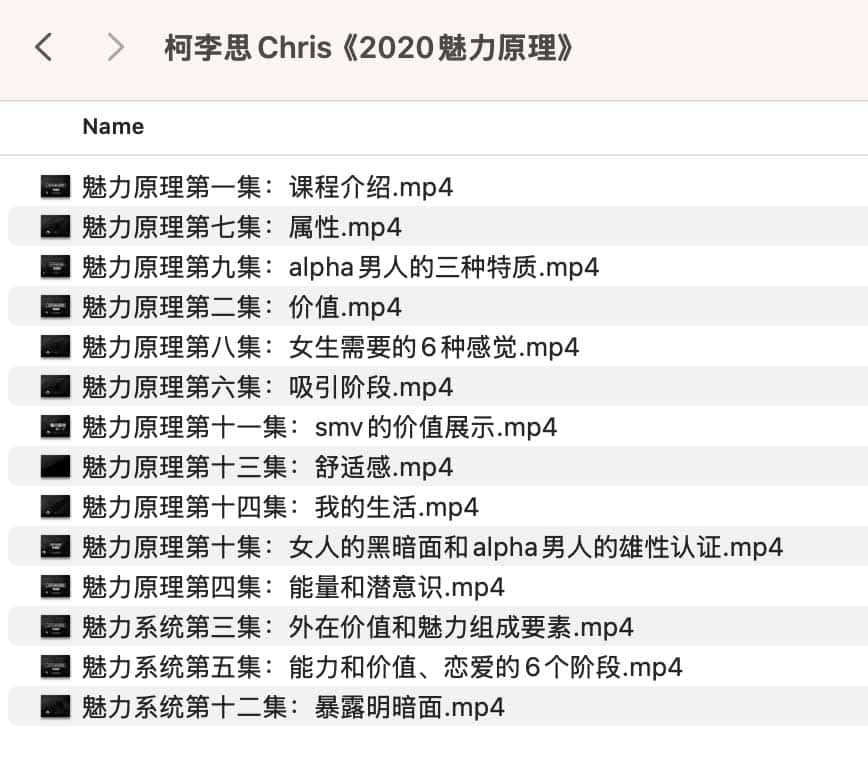868x758 pixels.
Task: Select 第十集：女人的黑暗面和alpha男人的雄性认证.mp4
Action: [432, 547]
